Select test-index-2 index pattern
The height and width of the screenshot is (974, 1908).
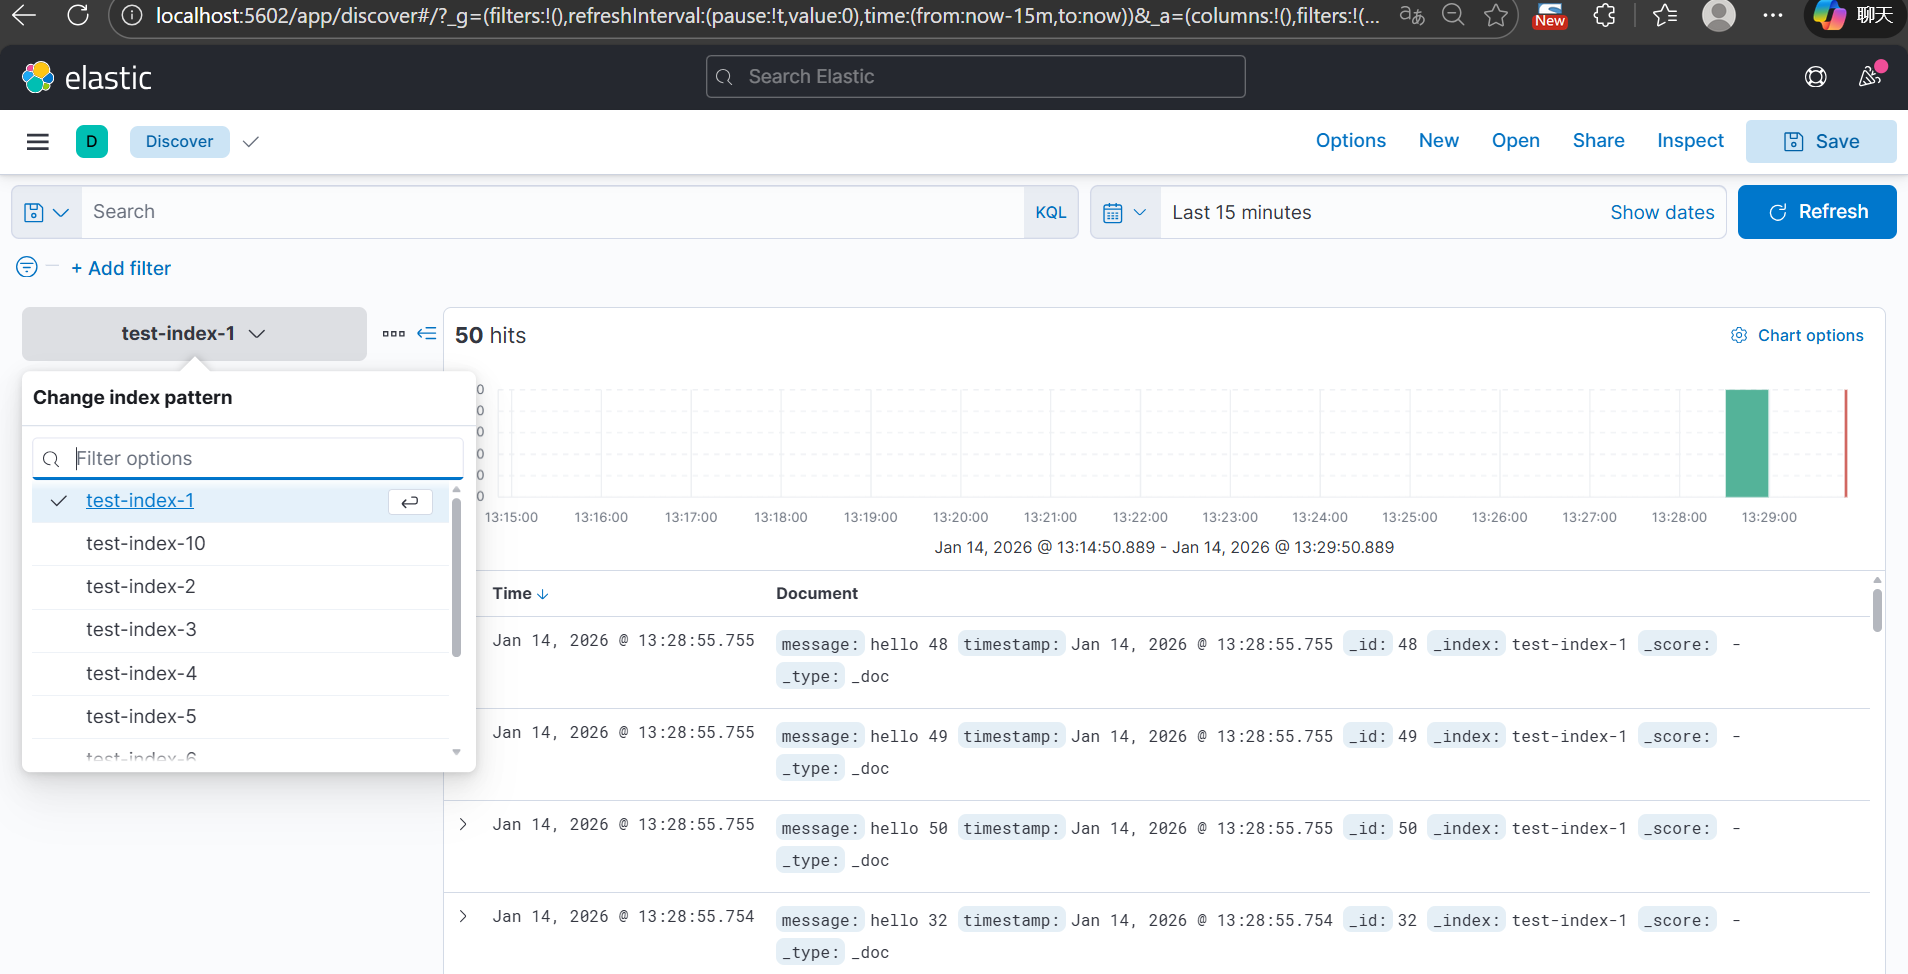tap(240, 587)
